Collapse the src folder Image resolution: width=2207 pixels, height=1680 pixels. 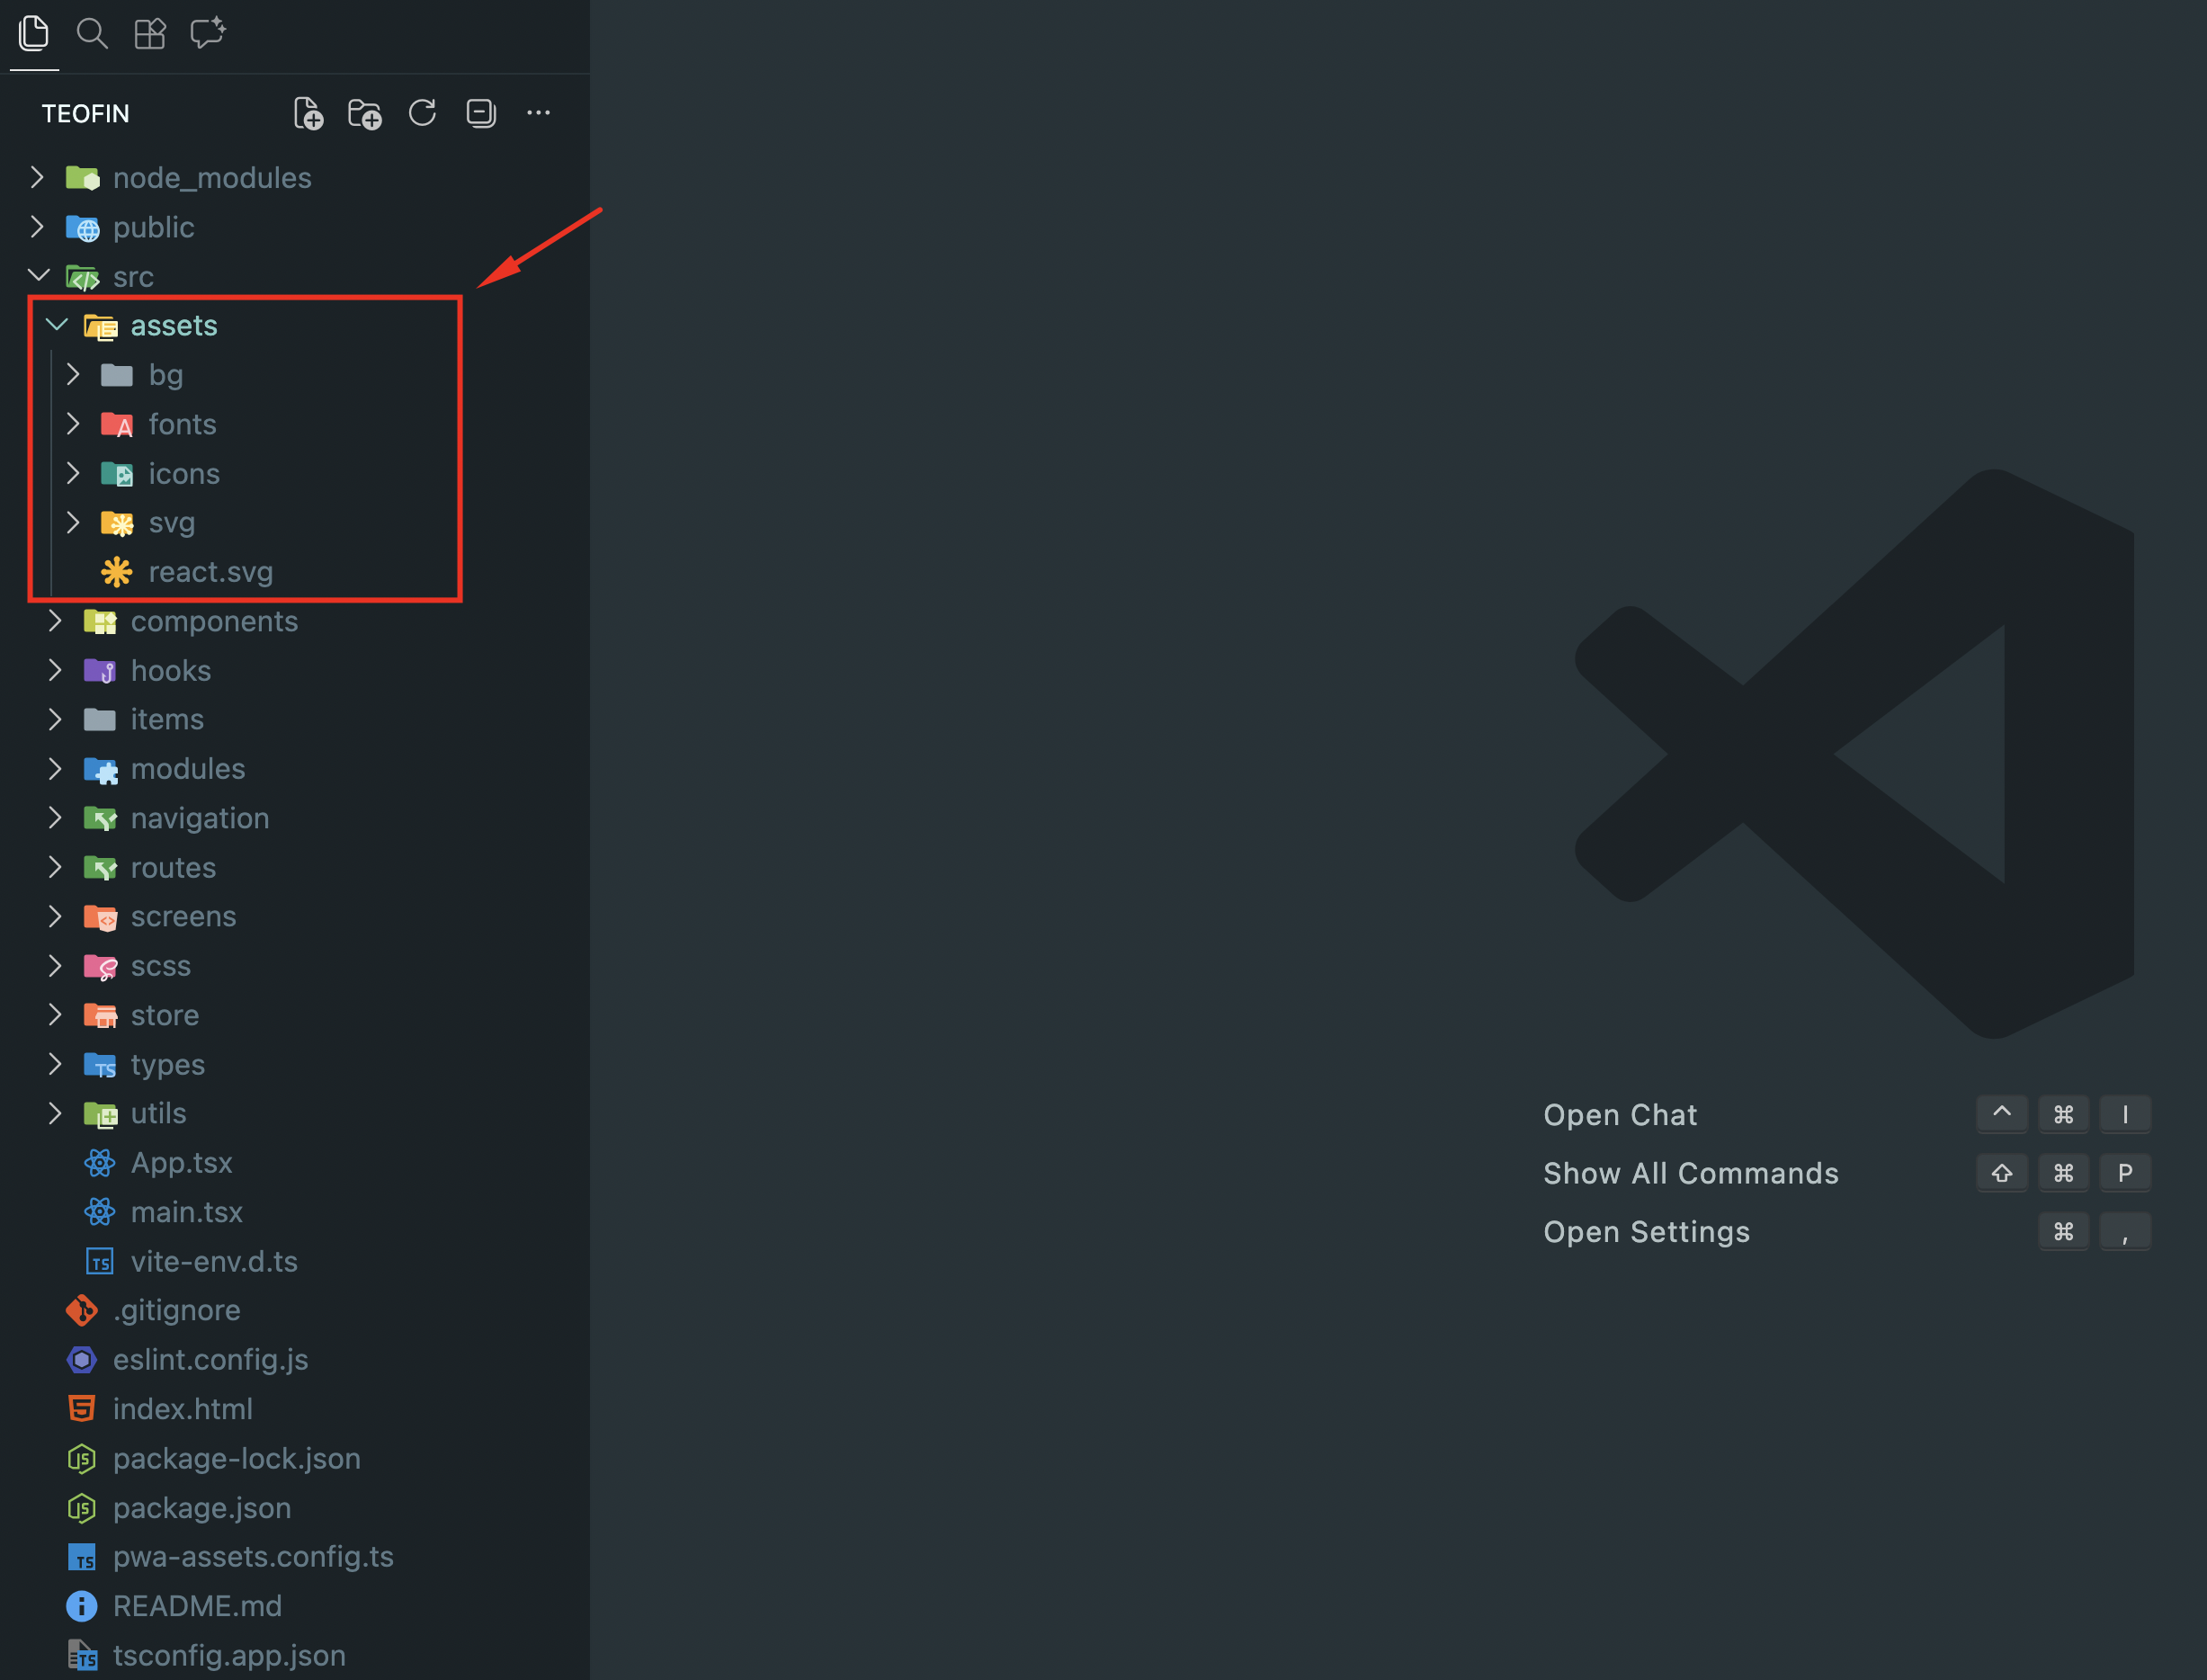(x=38, y=276)
